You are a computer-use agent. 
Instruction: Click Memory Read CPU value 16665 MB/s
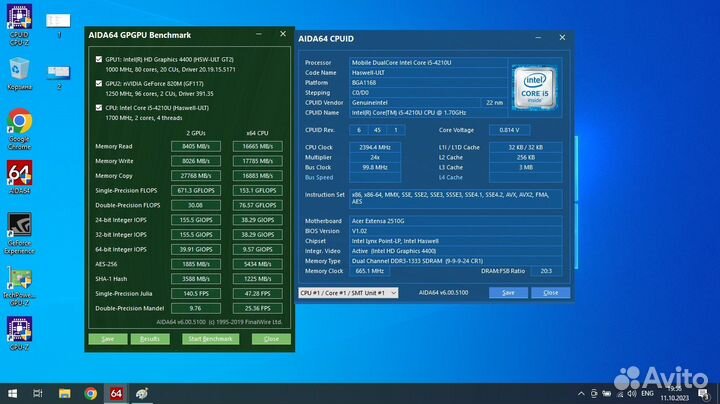257,146
